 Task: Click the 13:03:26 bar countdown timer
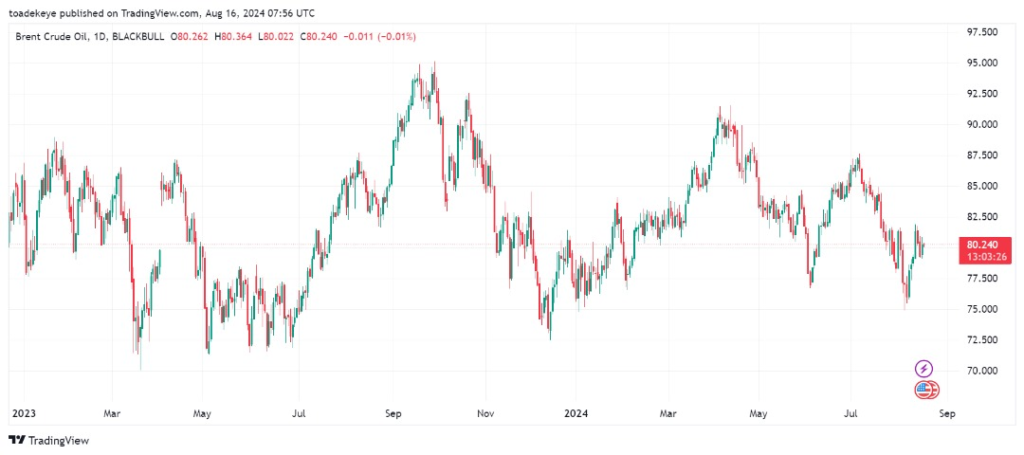click(977, 256)
